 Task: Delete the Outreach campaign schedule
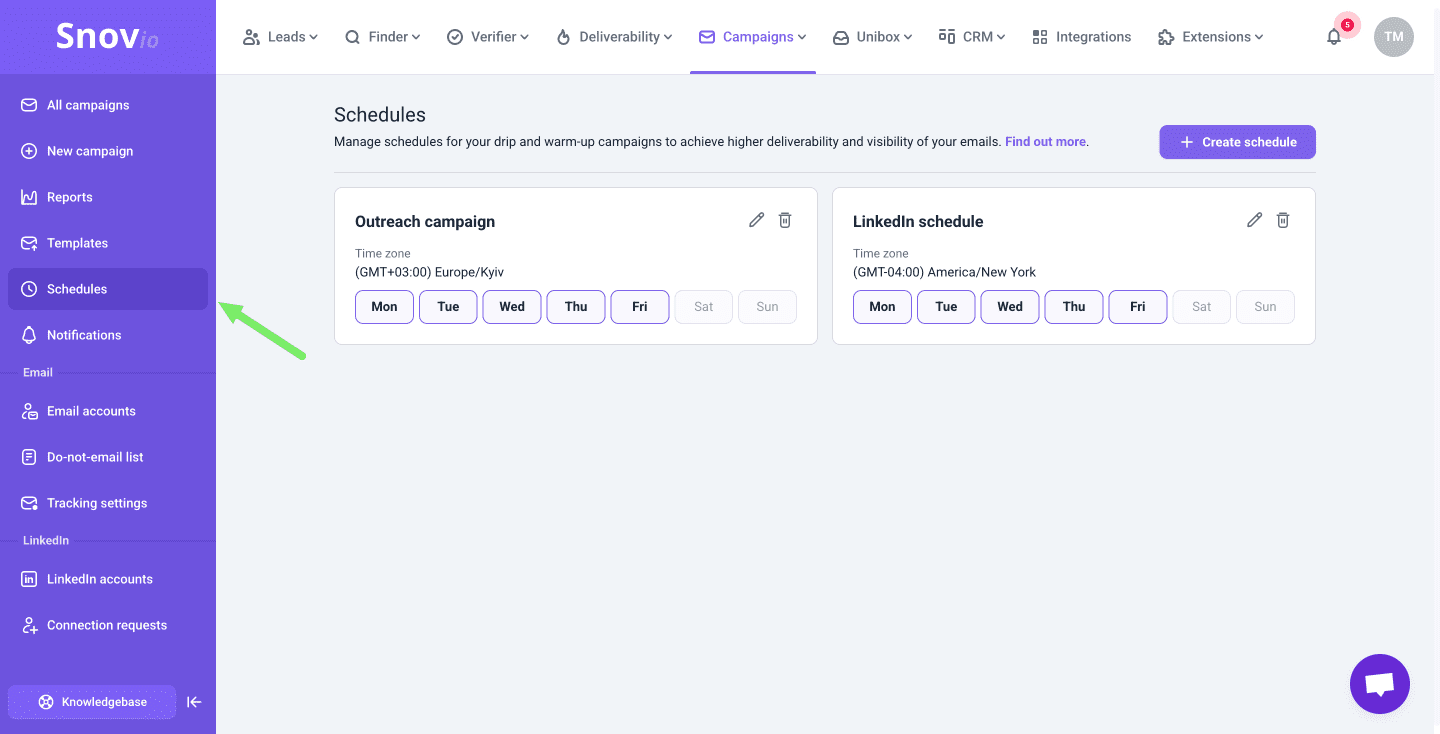click(785, 220)
